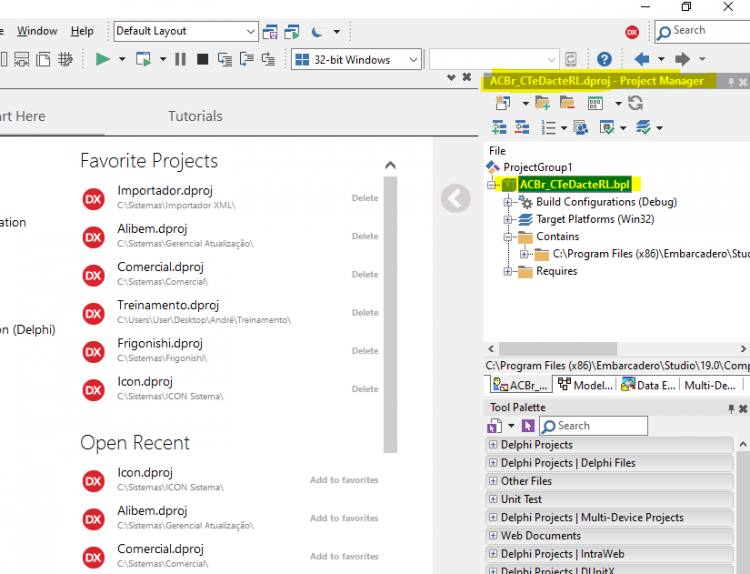Expand the Requires folder node
This screenshot has width=750, height=574.
click(x=507, y=272)
